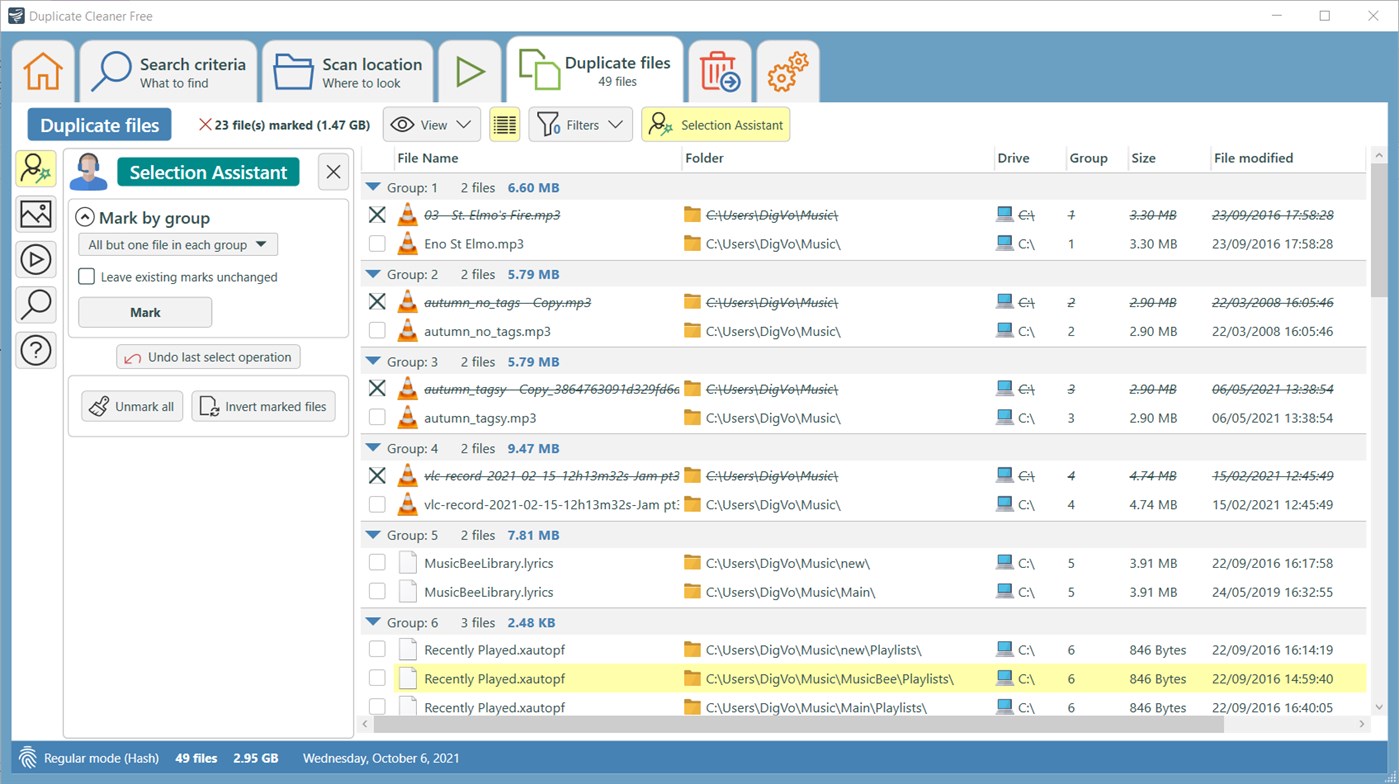Open help via the question mark sidebar icon
The height and width of the screenshot is (784, 1399).
(x=35, y=350)
